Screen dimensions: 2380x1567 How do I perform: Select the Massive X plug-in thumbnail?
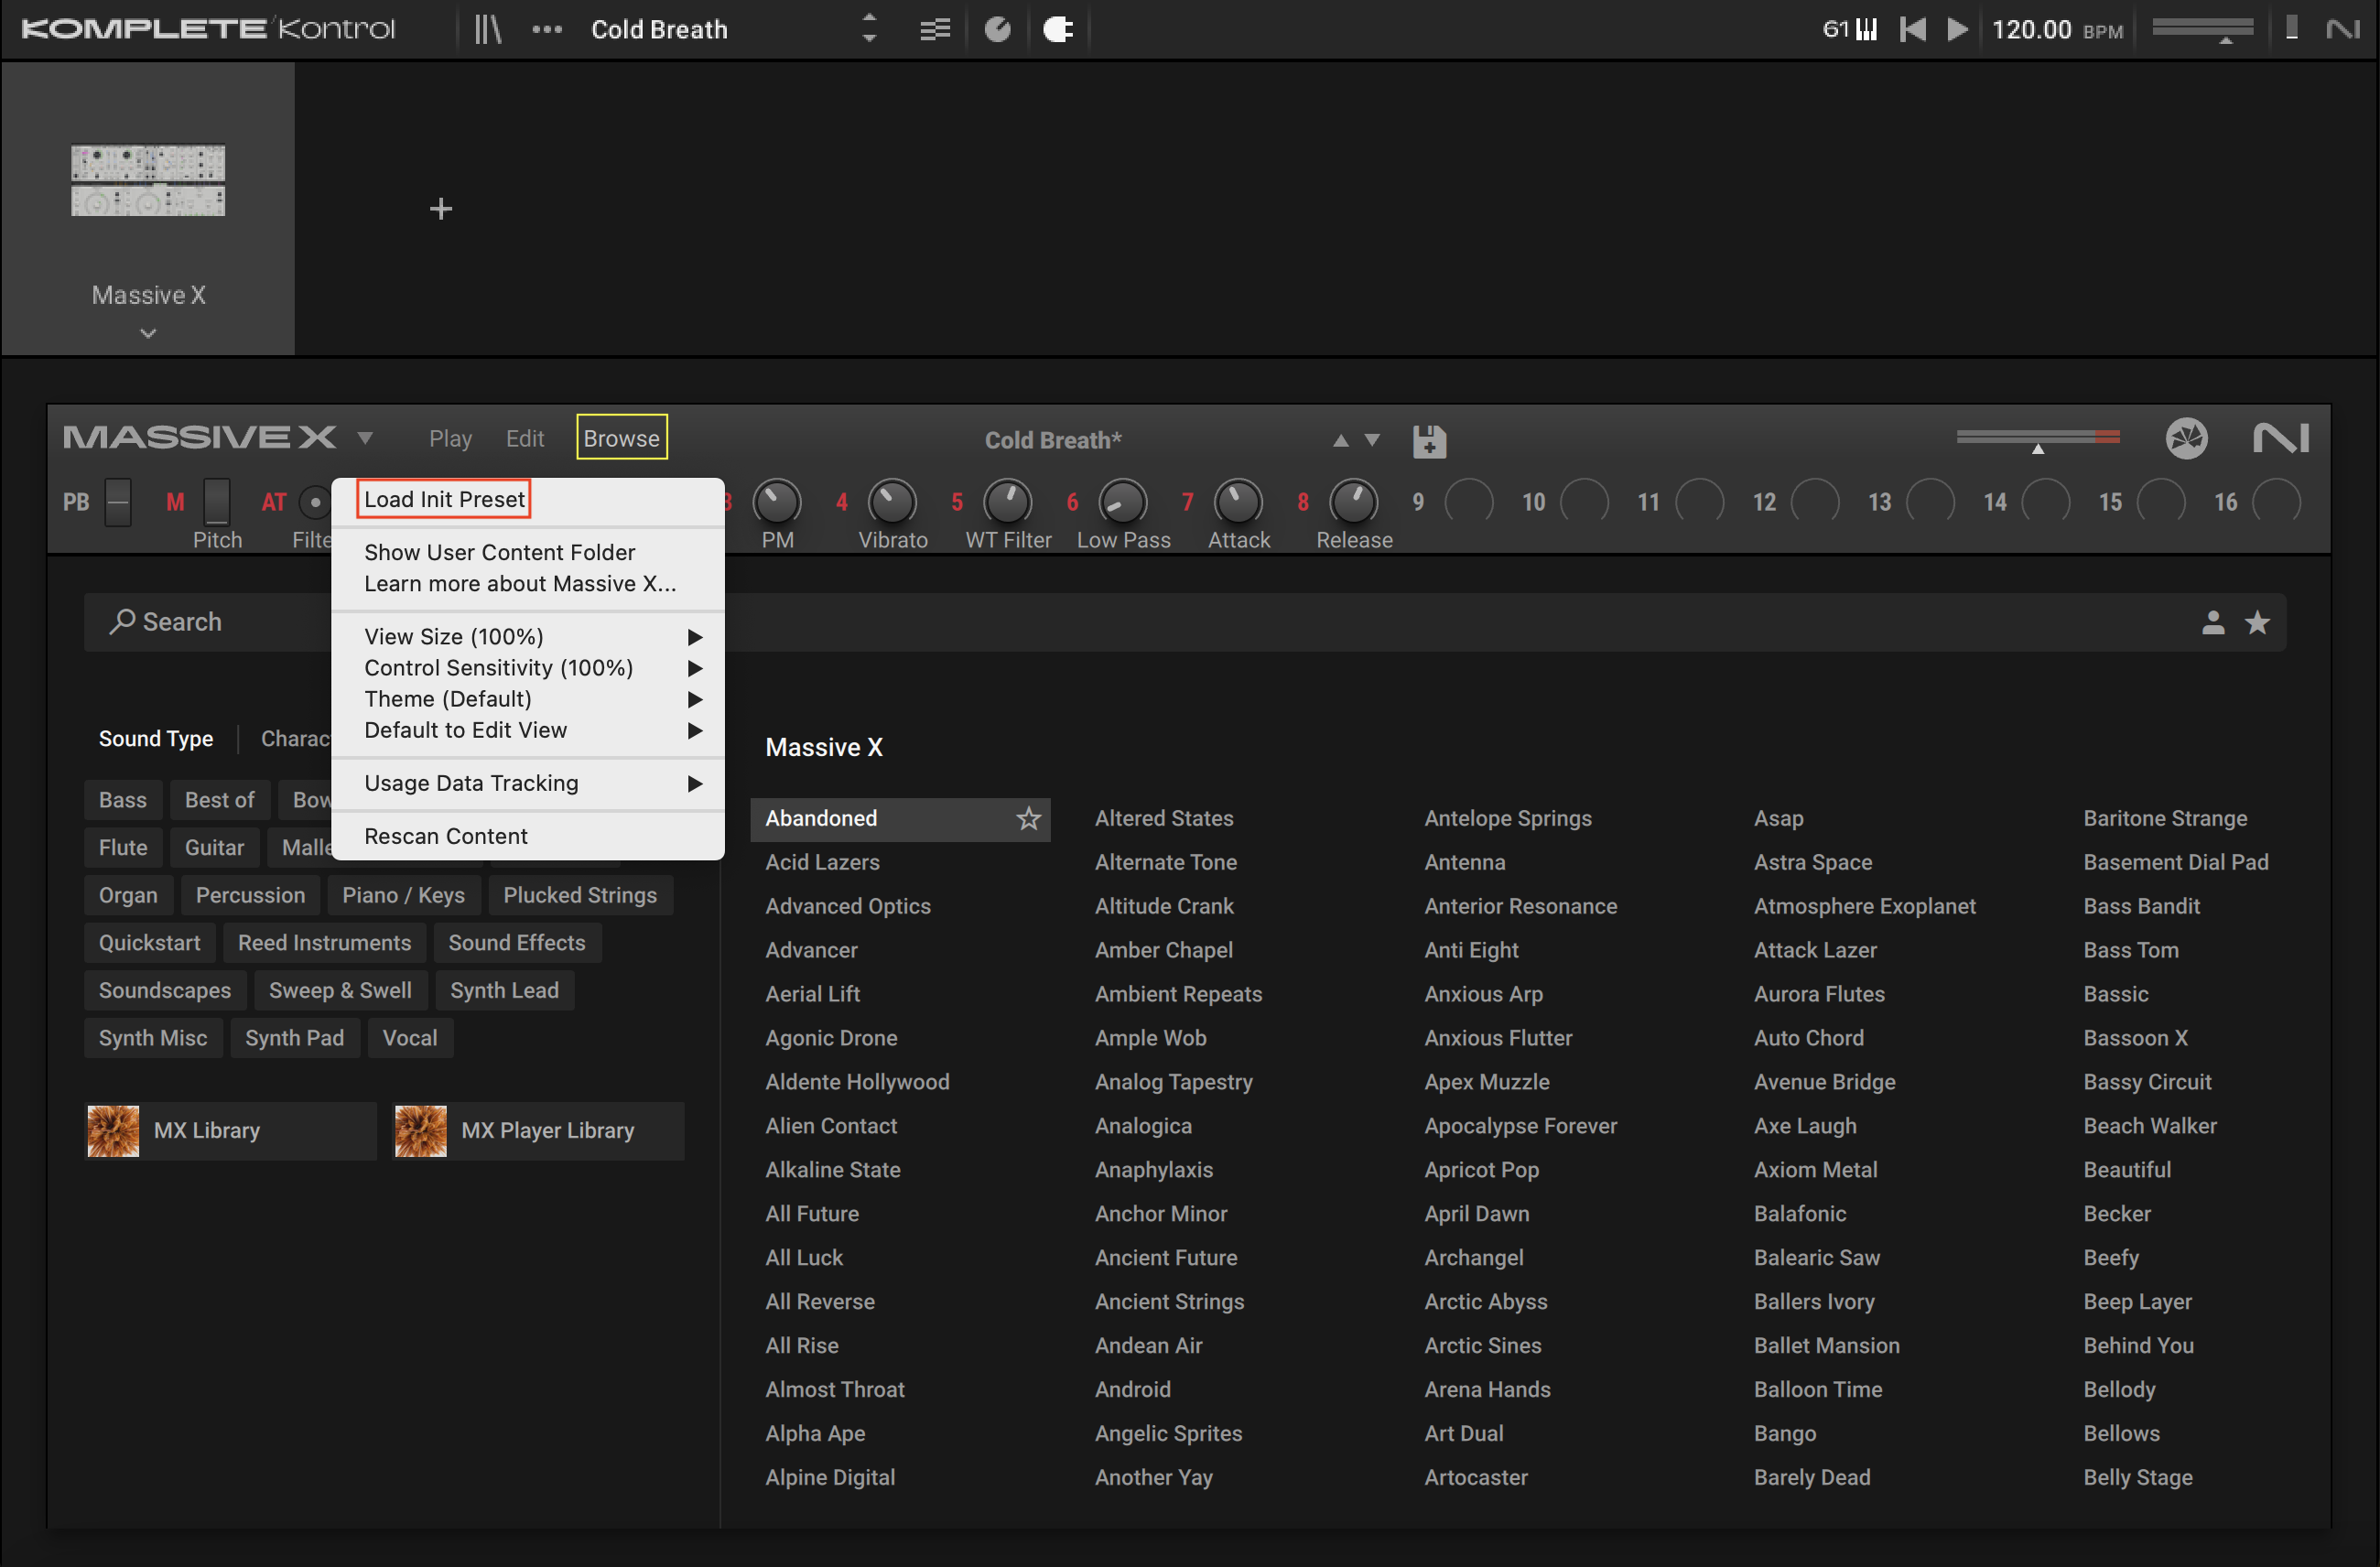[x=148, y=180]
